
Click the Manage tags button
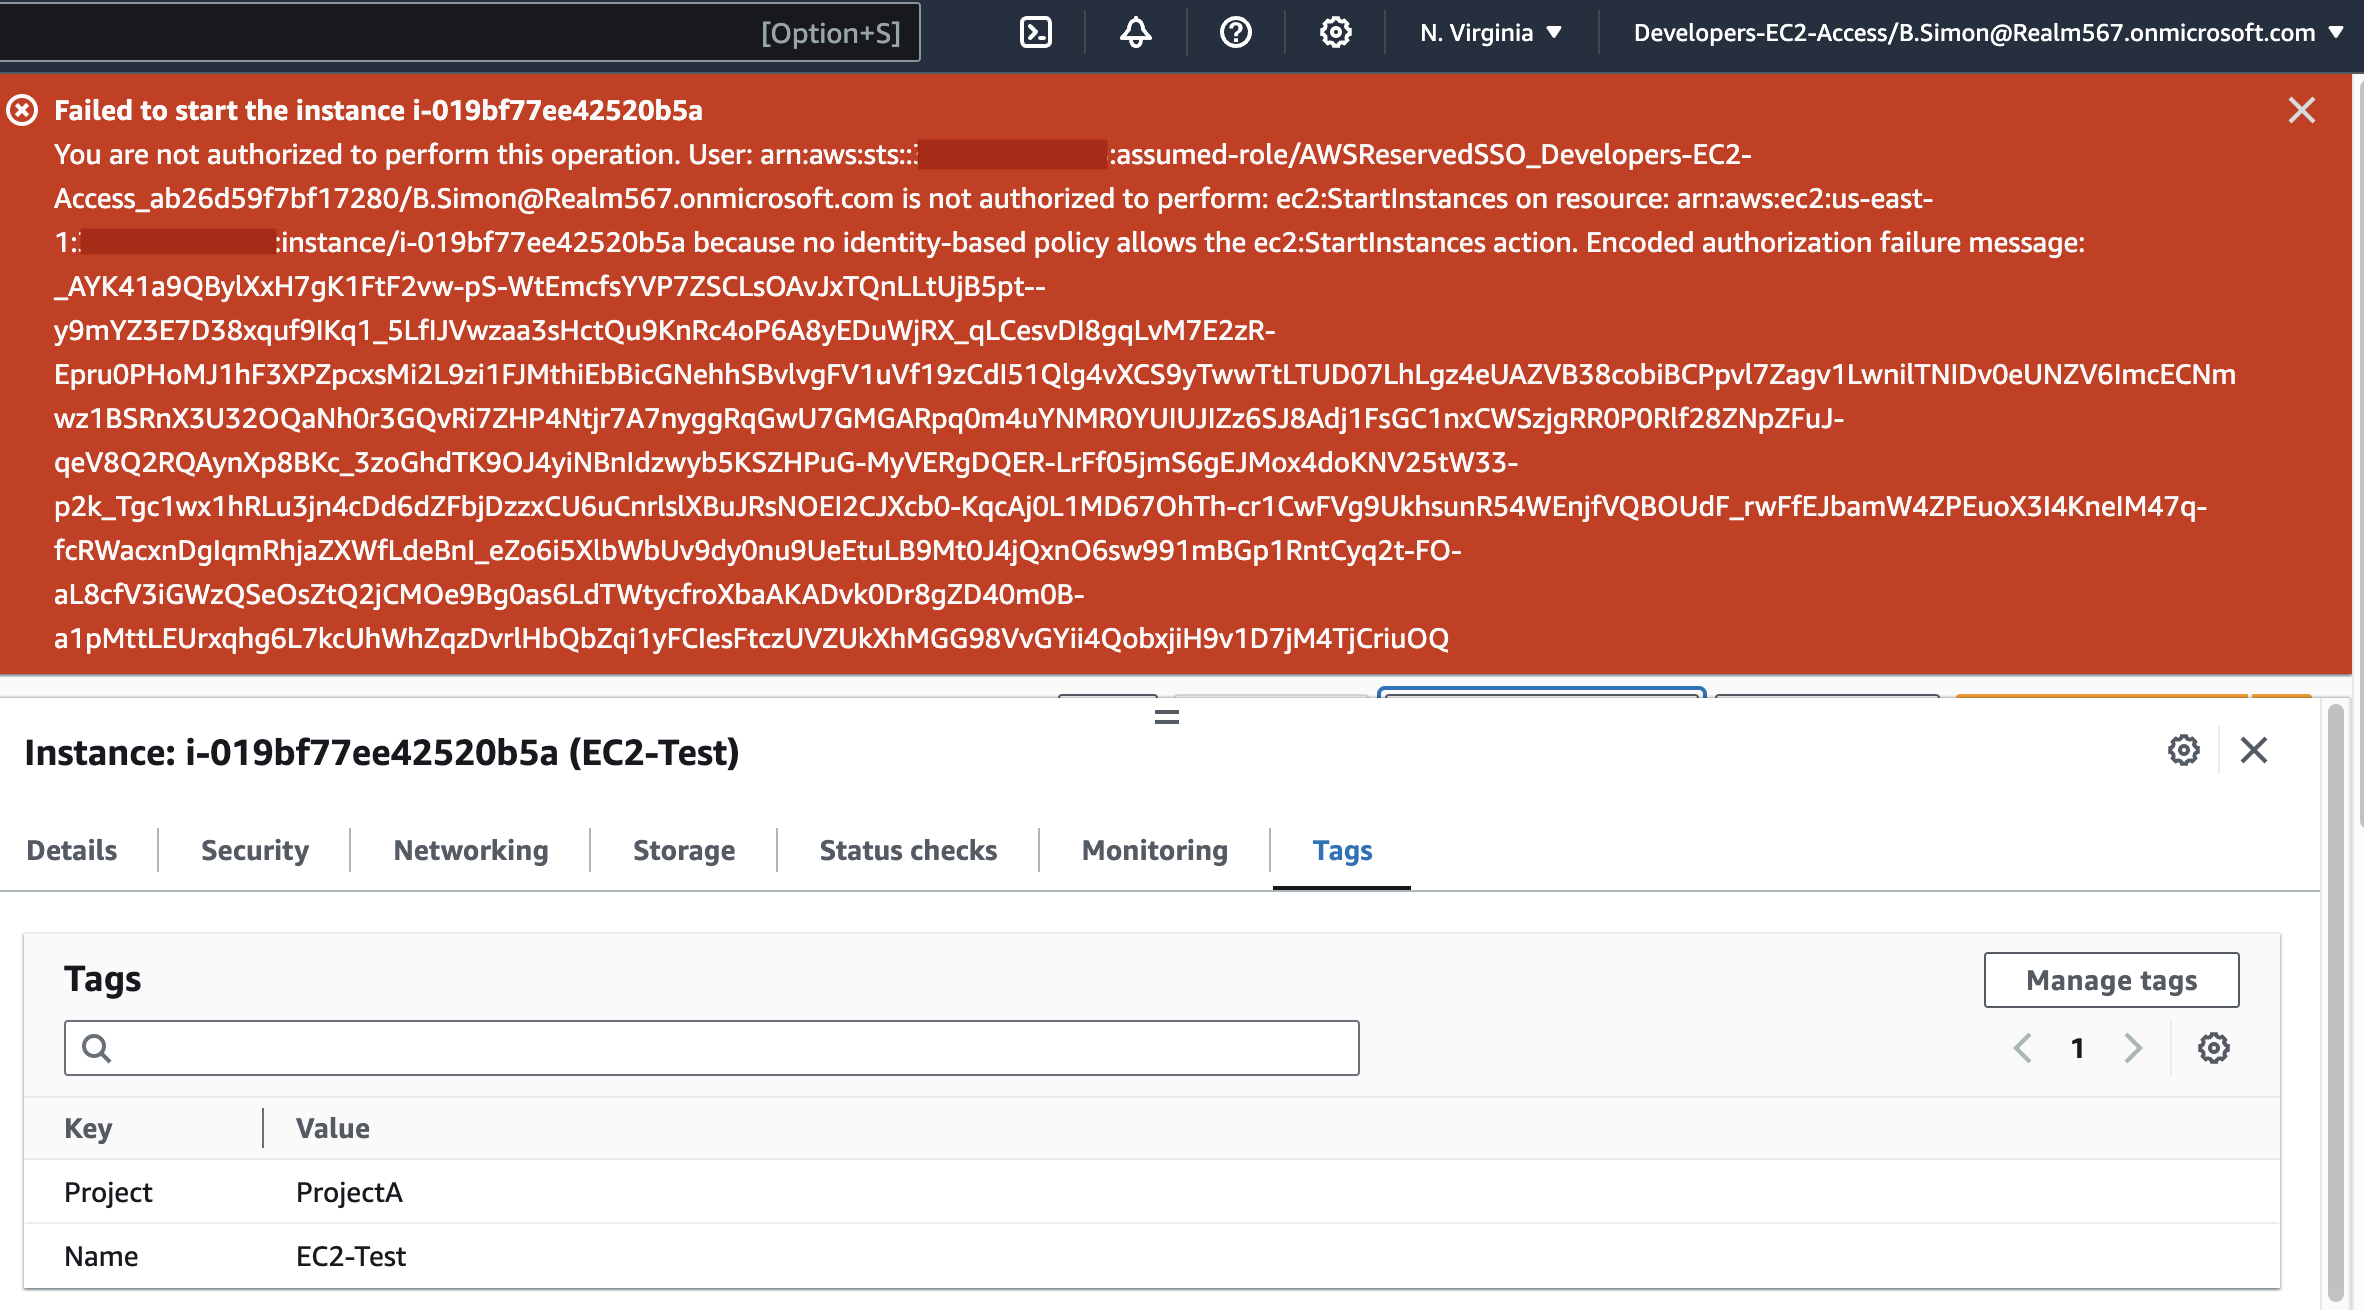click(2110, 980)
